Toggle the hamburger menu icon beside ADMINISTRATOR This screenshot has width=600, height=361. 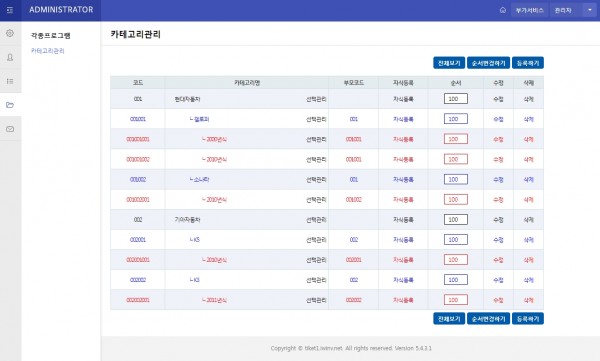[10, 10]
